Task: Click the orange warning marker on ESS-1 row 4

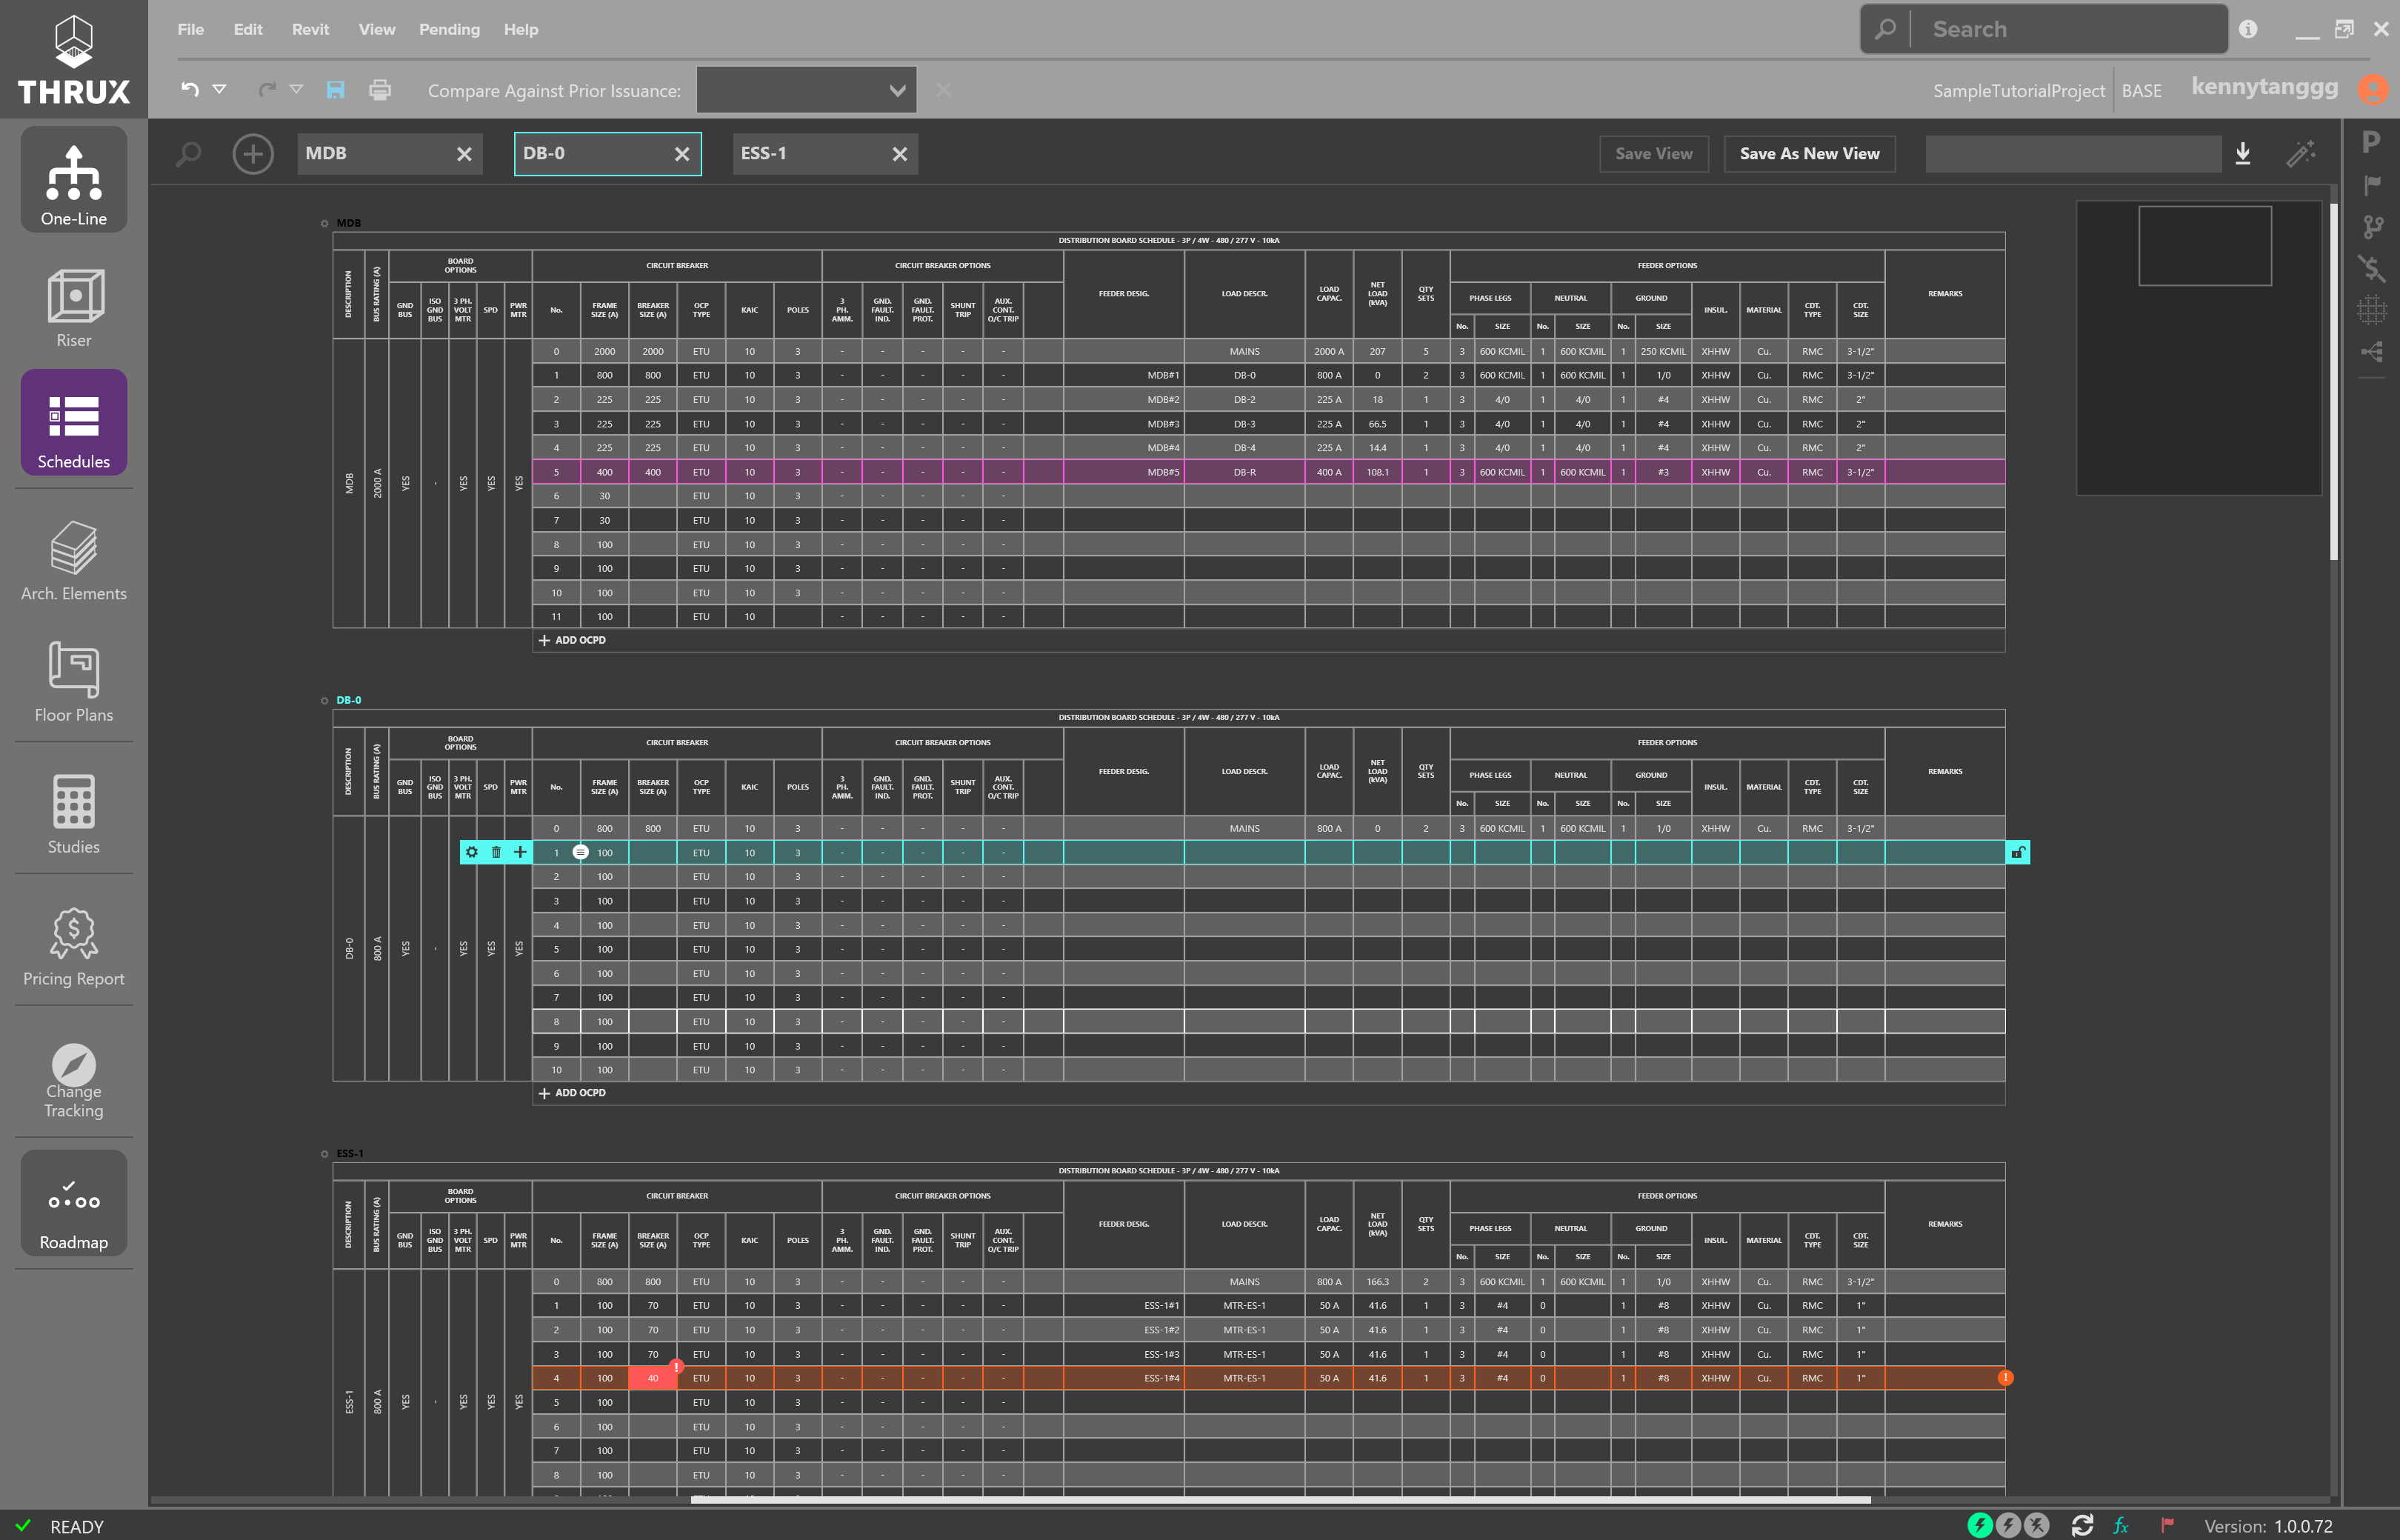Action: (2005, 1378)
